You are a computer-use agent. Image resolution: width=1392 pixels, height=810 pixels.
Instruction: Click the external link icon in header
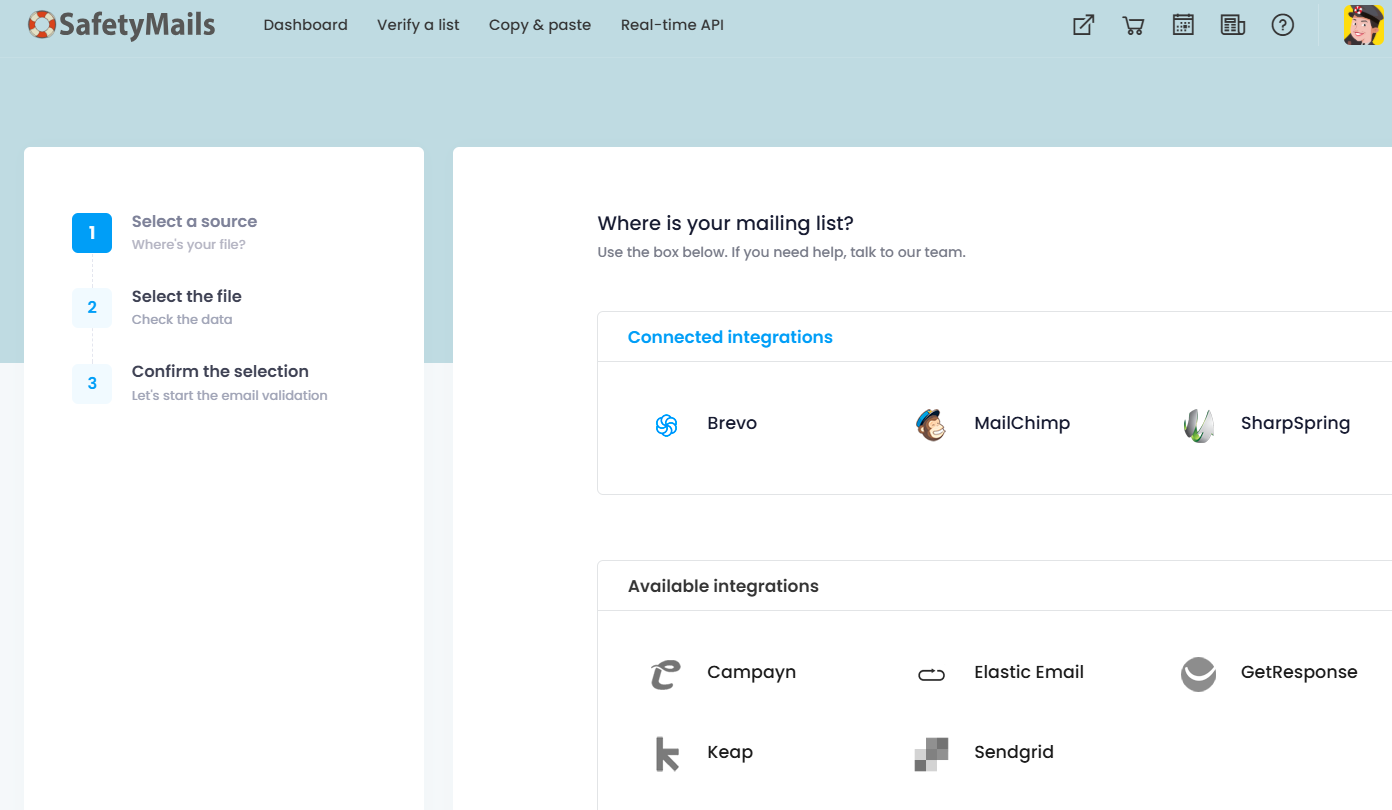click(x=1083, y=25)
